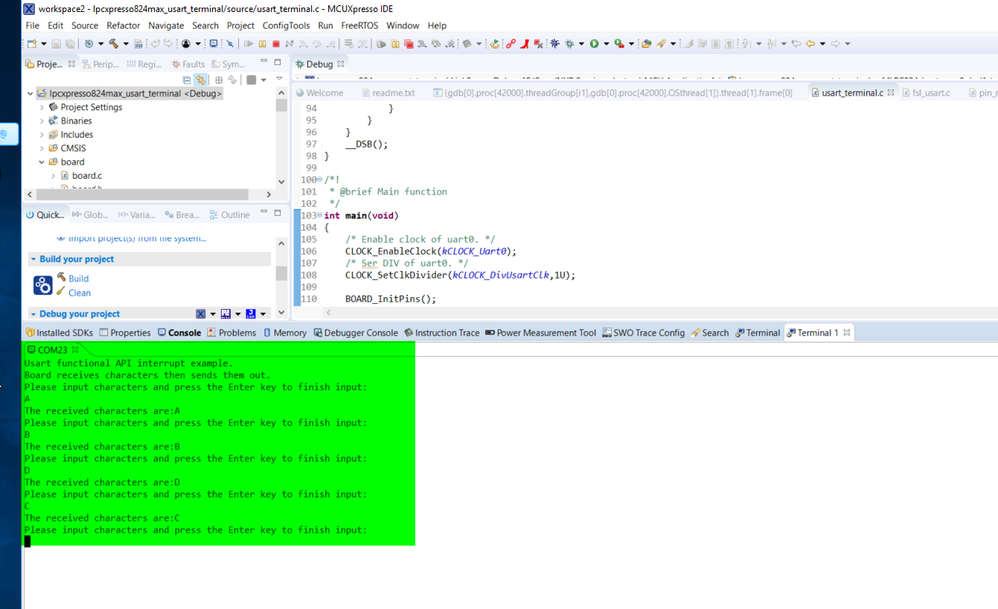Click the PE Micro debug icon in Quickstart

pos(225,314)
